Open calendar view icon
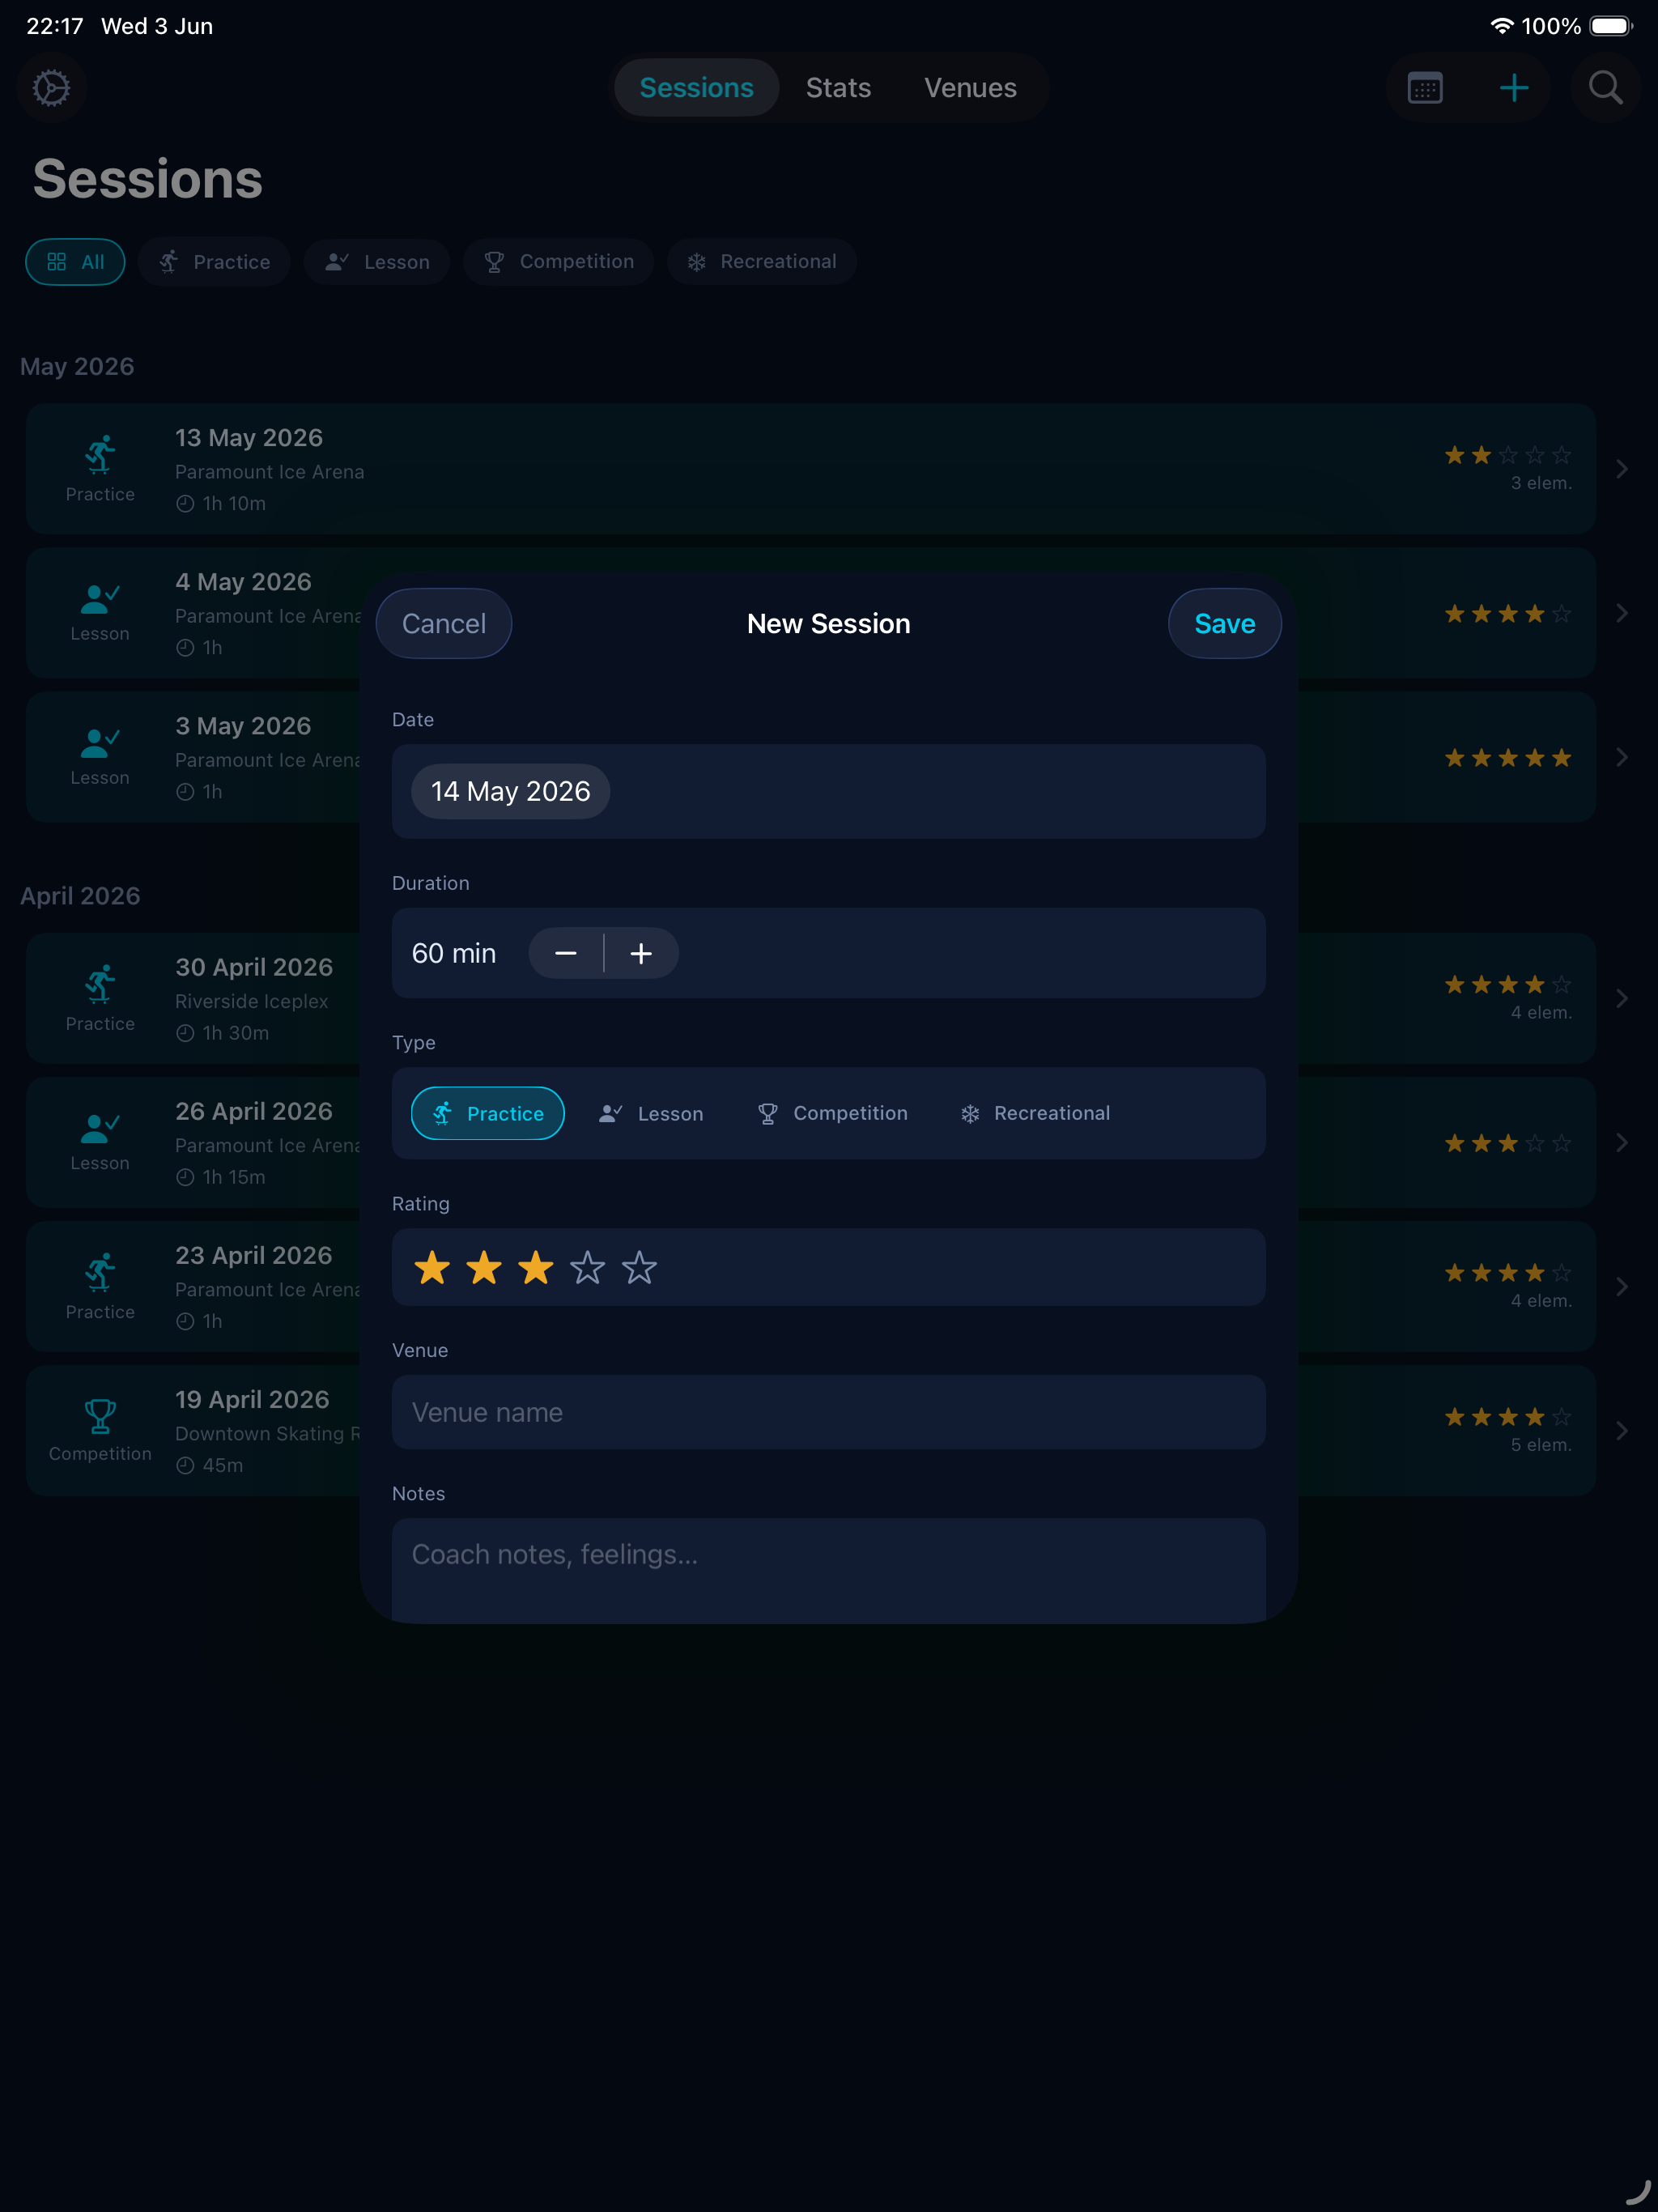Image resolution: width=1658 pixels, height=2212 pixels. click(1424, 88)
